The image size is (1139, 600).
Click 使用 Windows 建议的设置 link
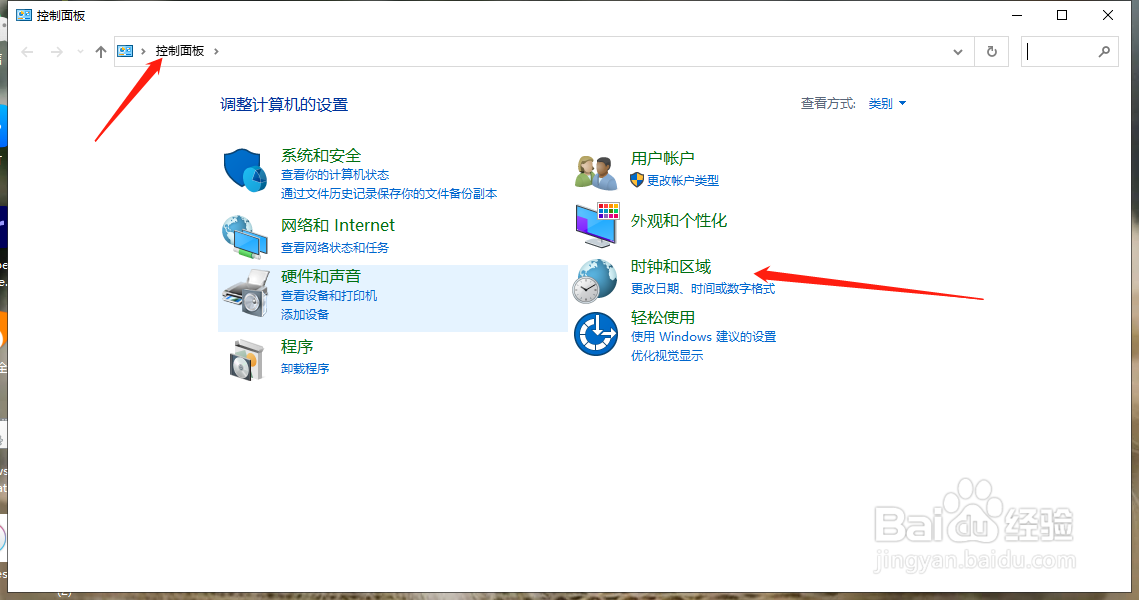tap(703, 337)
